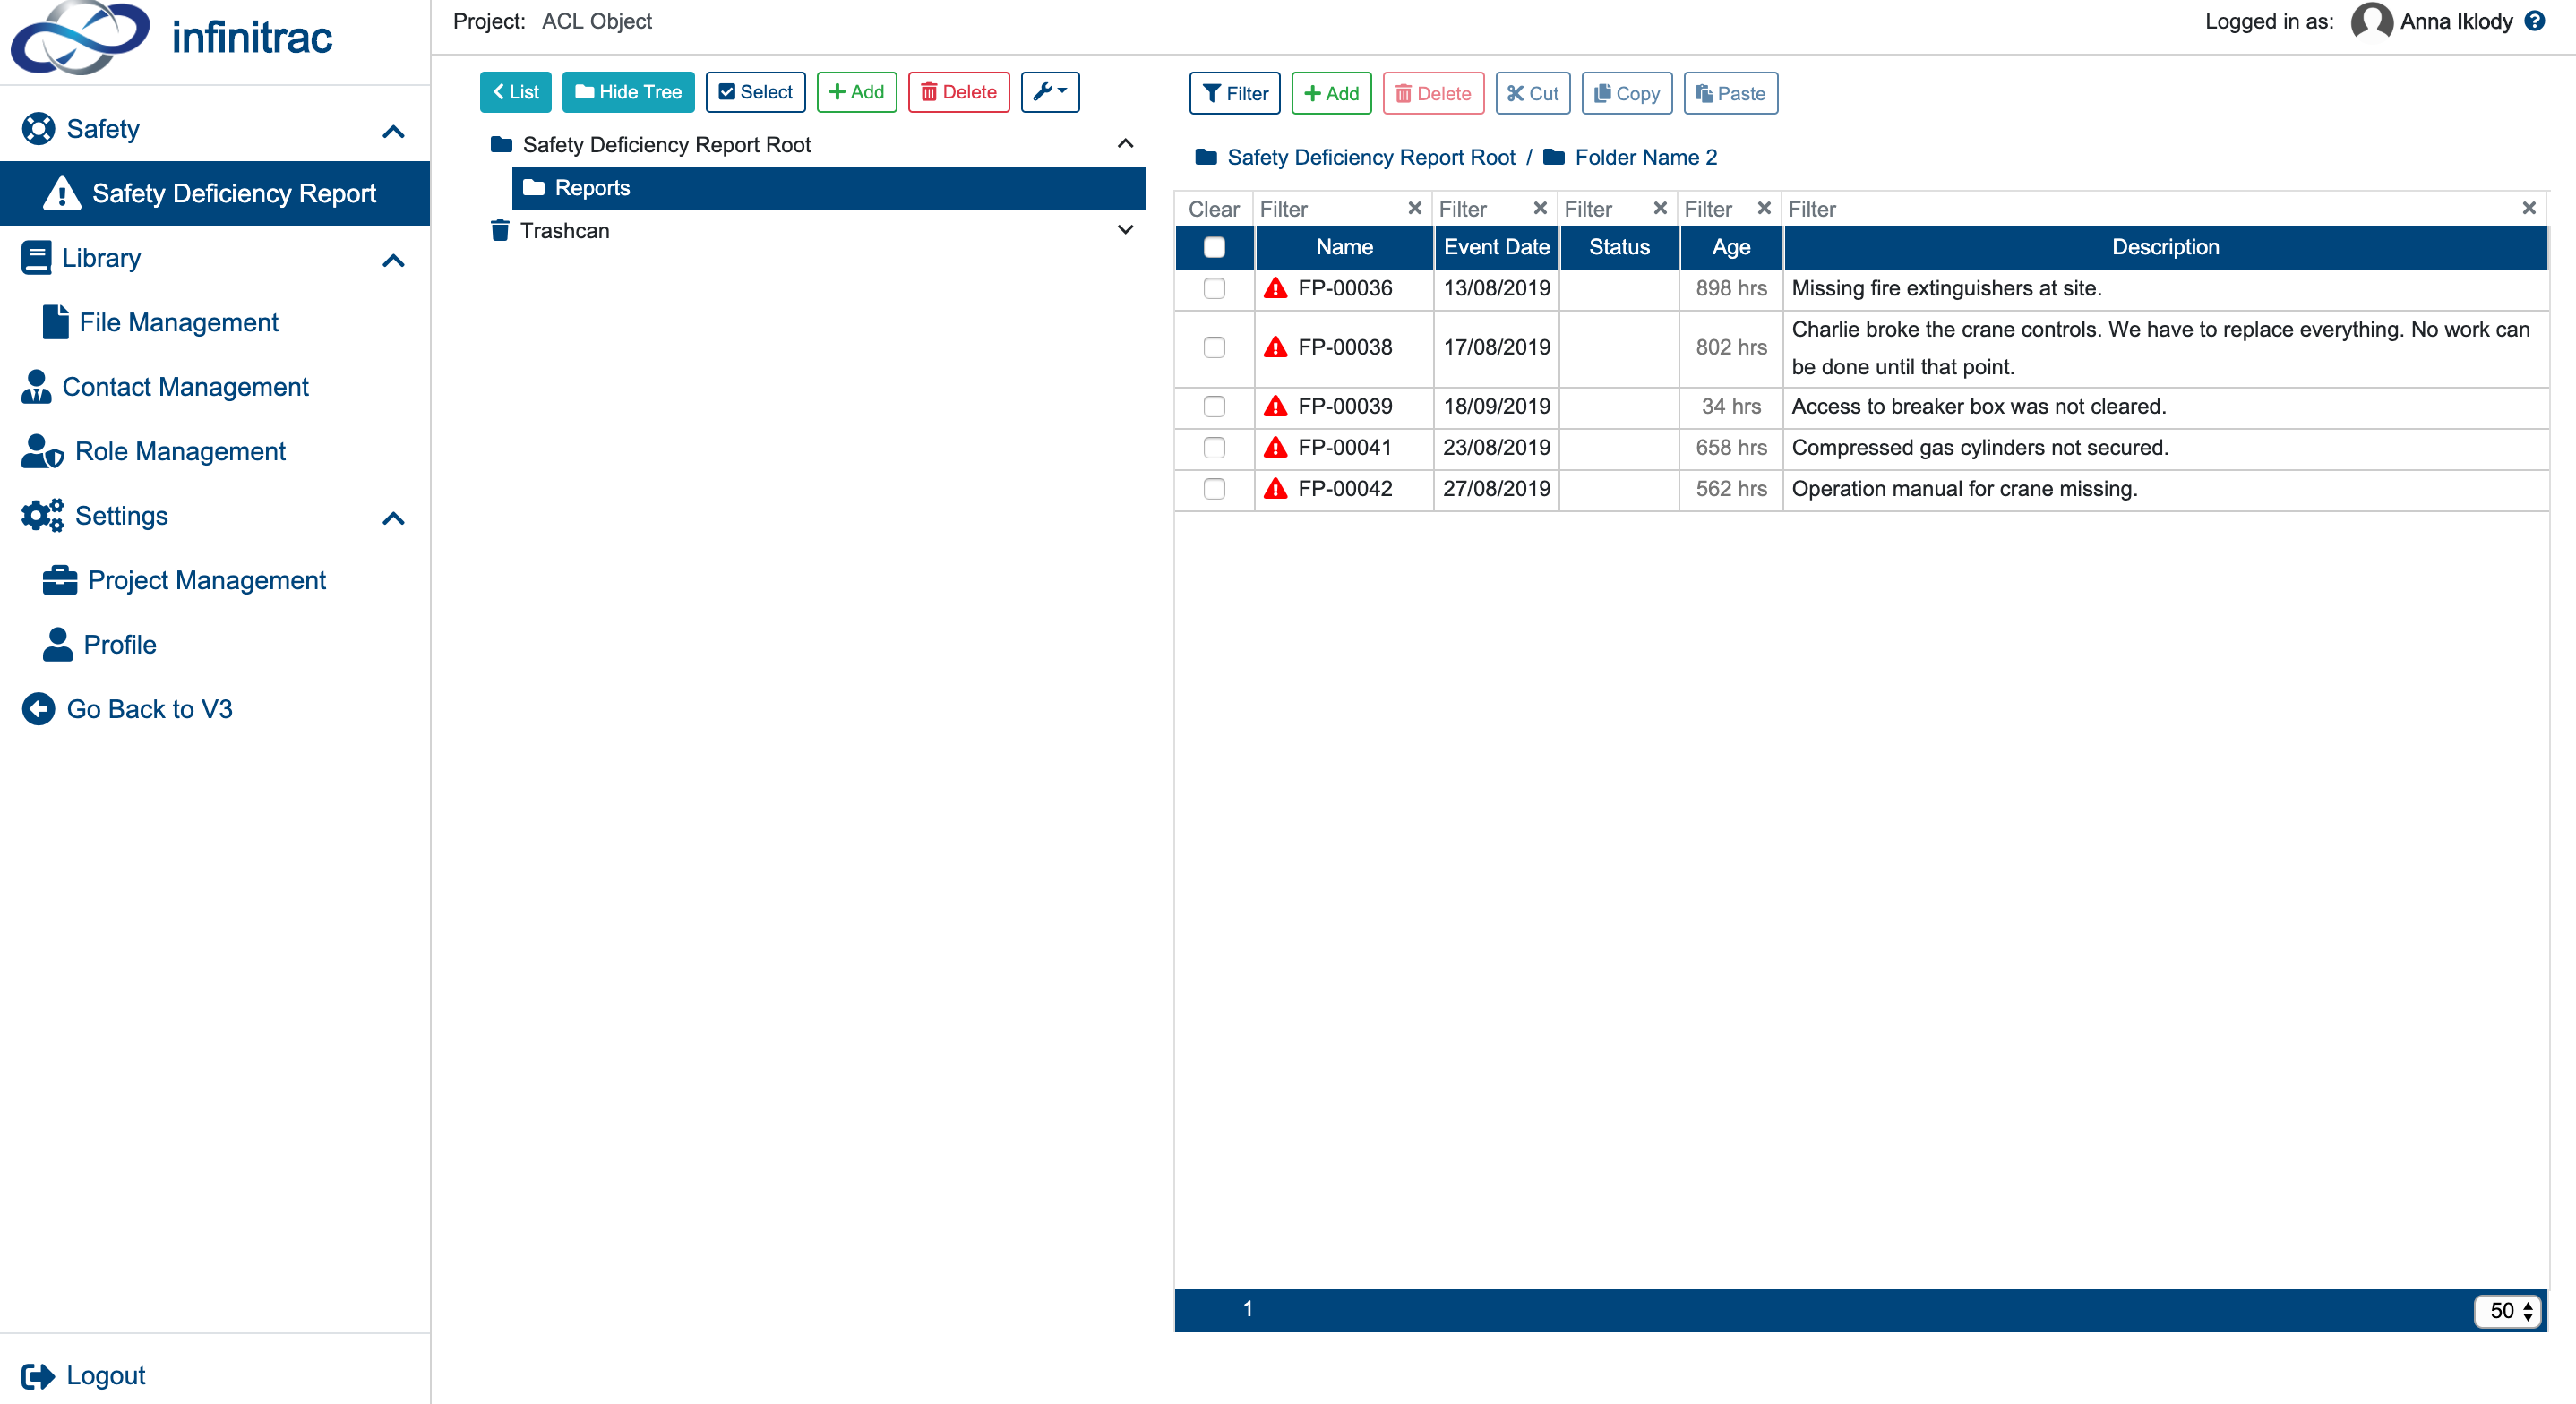
Task: Click the warning icon for FP-00041
Action: click(1275, 447)
